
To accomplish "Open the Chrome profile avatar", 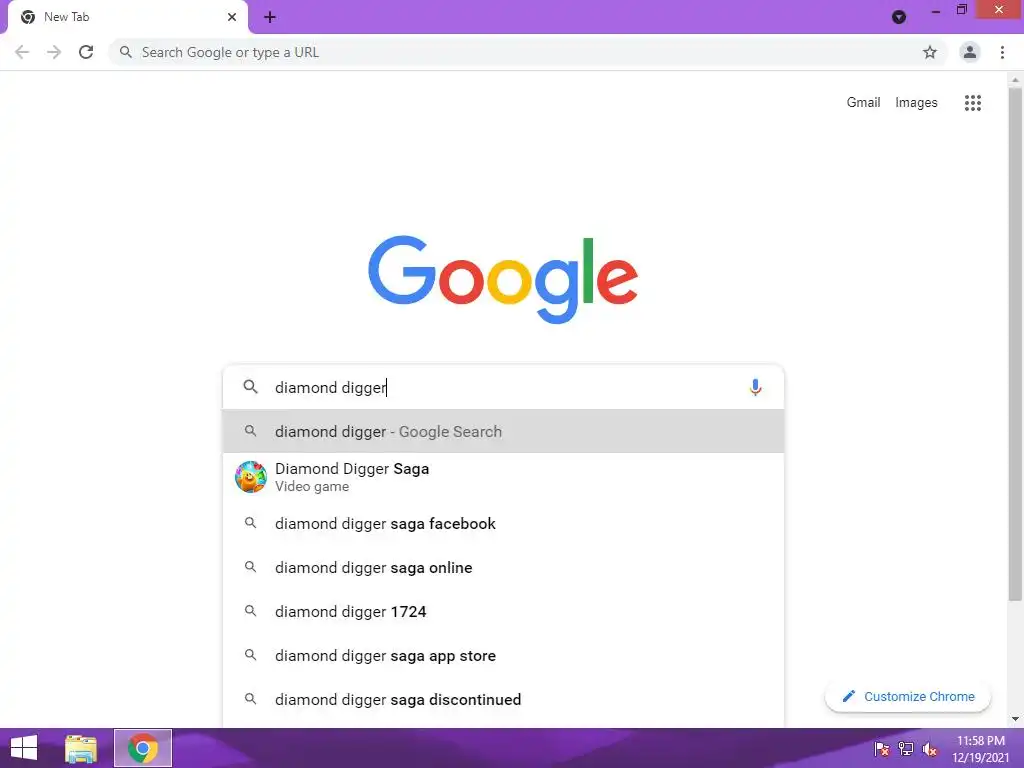I will coord(970,52).
